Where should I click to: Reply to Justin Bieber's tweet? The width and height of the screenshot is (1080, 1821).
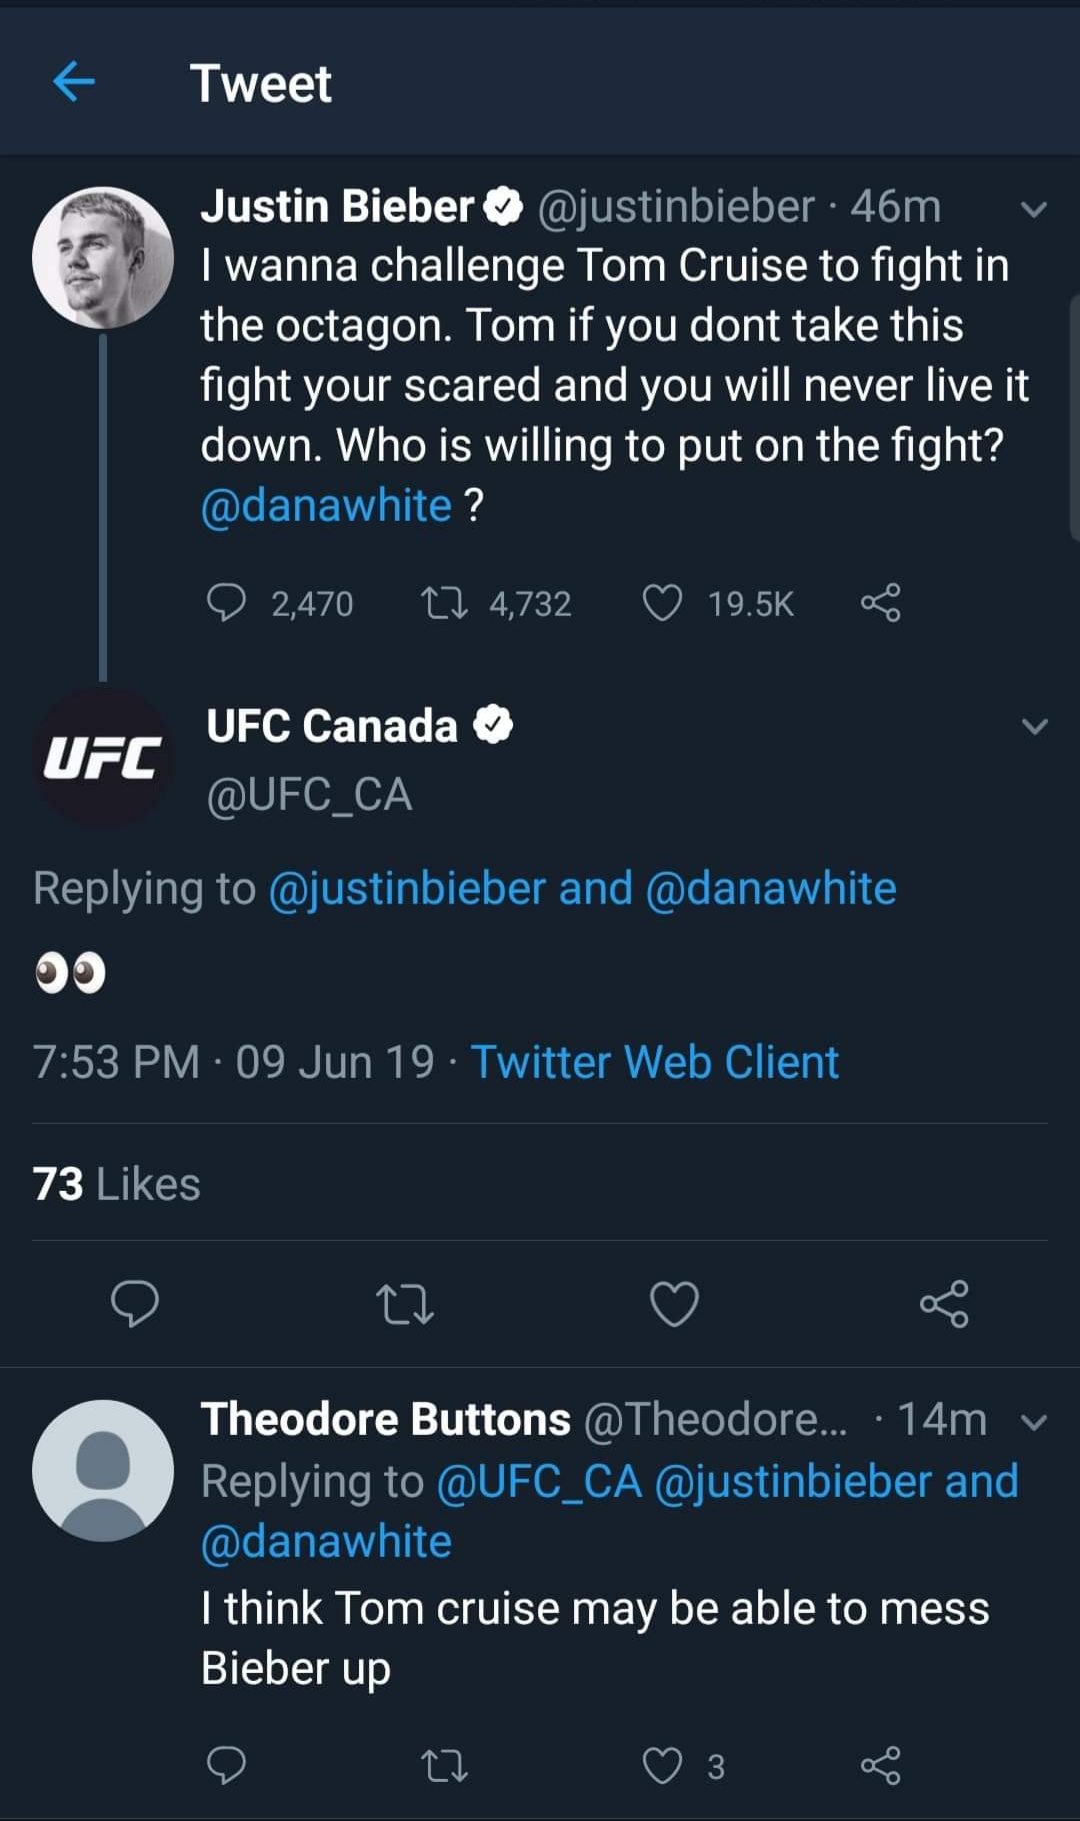tap(226, 603)
